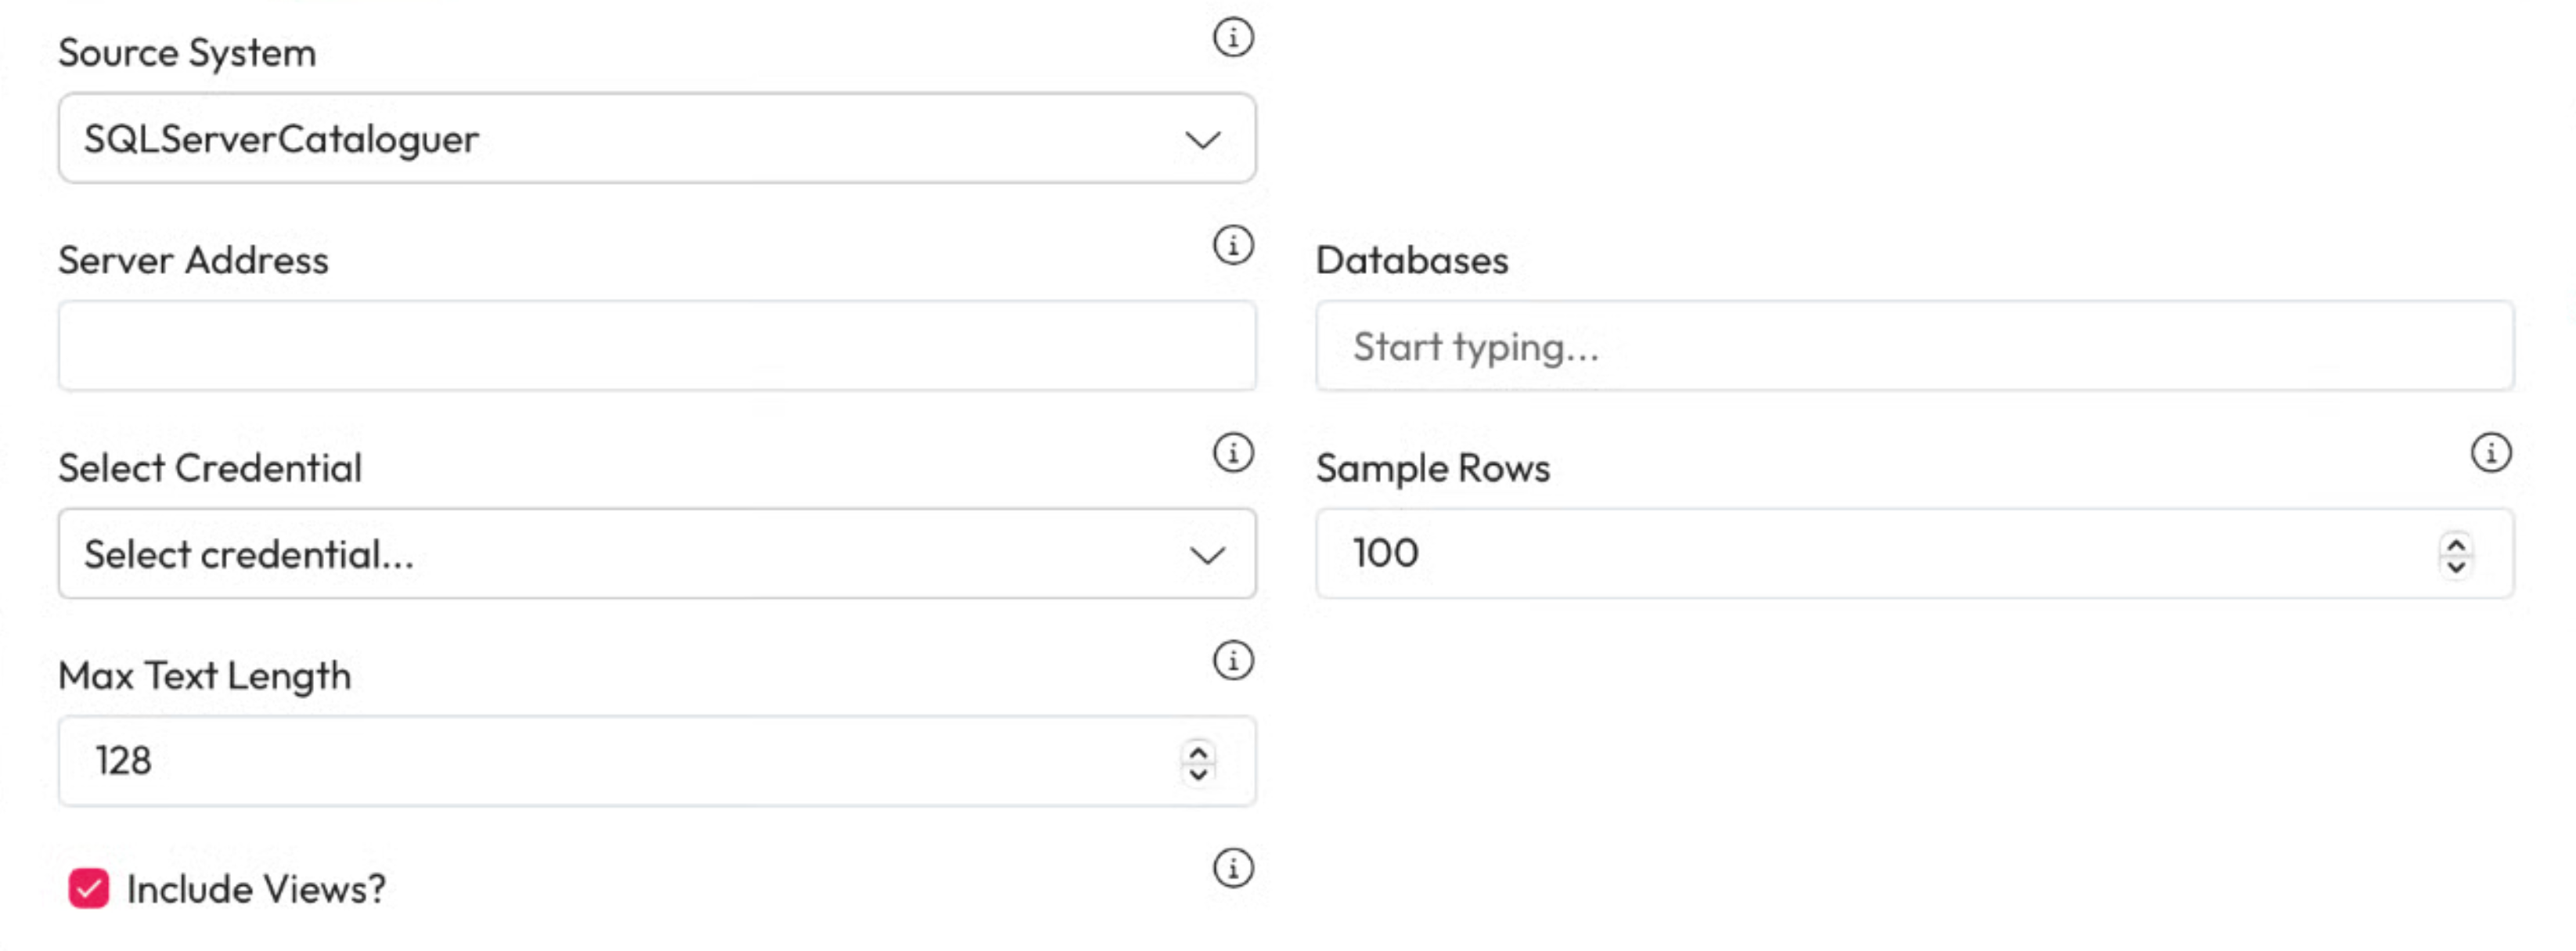Click the Include Views info icon
This screenshot has width=2576, height=951.
click(1233, 868)
